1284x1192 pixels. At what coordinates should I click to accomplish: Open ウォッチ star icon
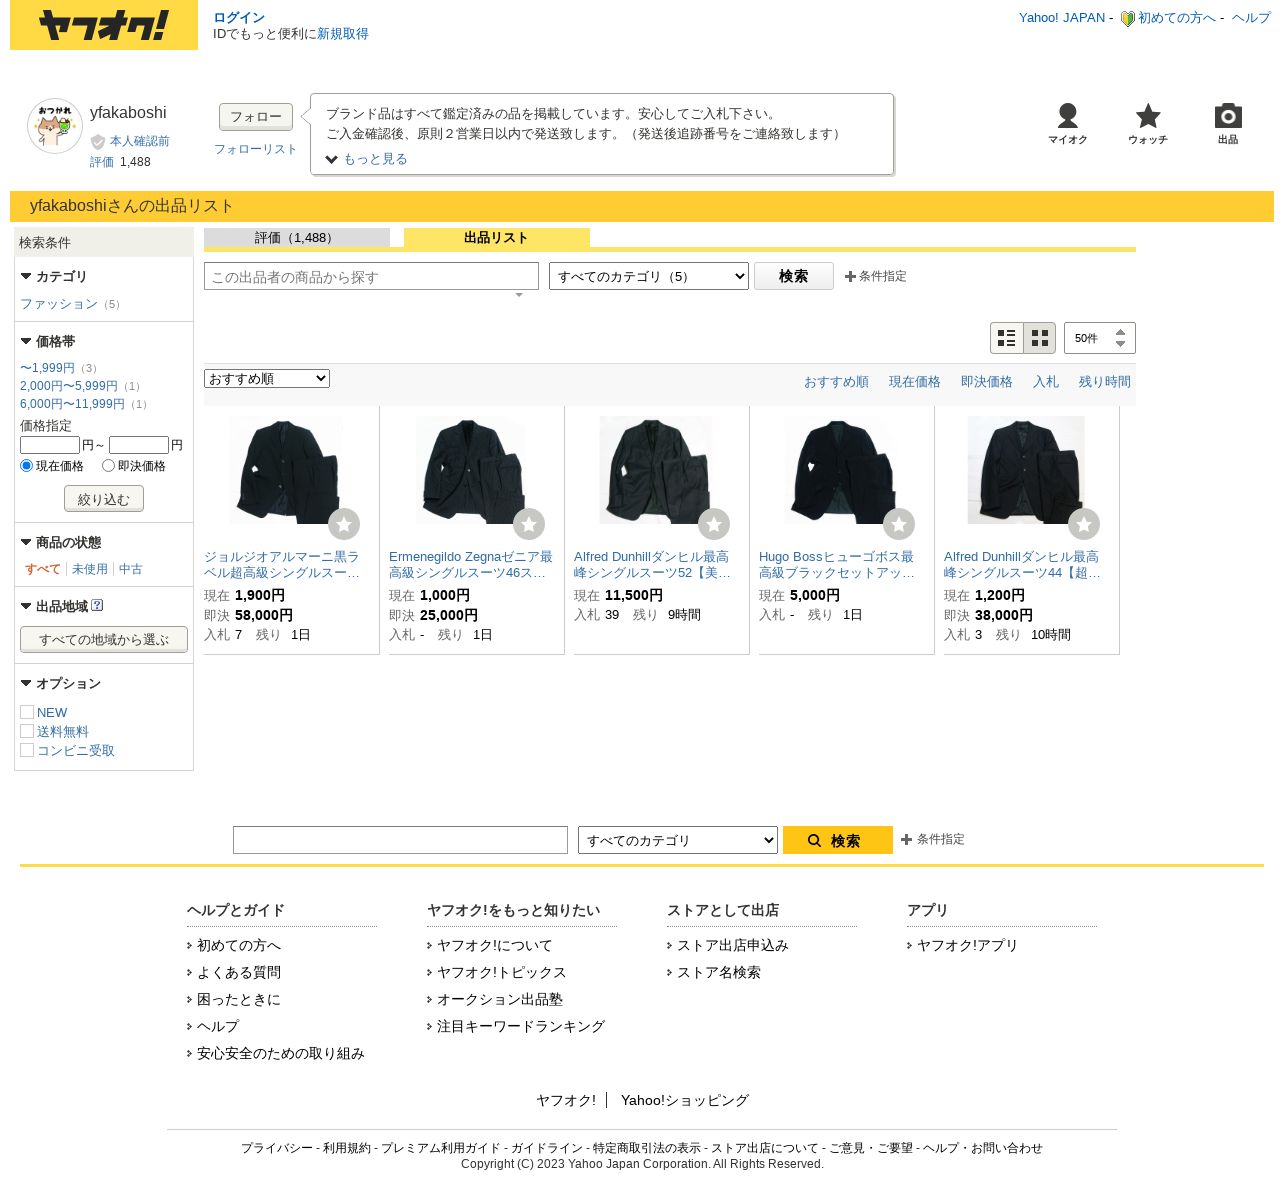click(1148, 116)
